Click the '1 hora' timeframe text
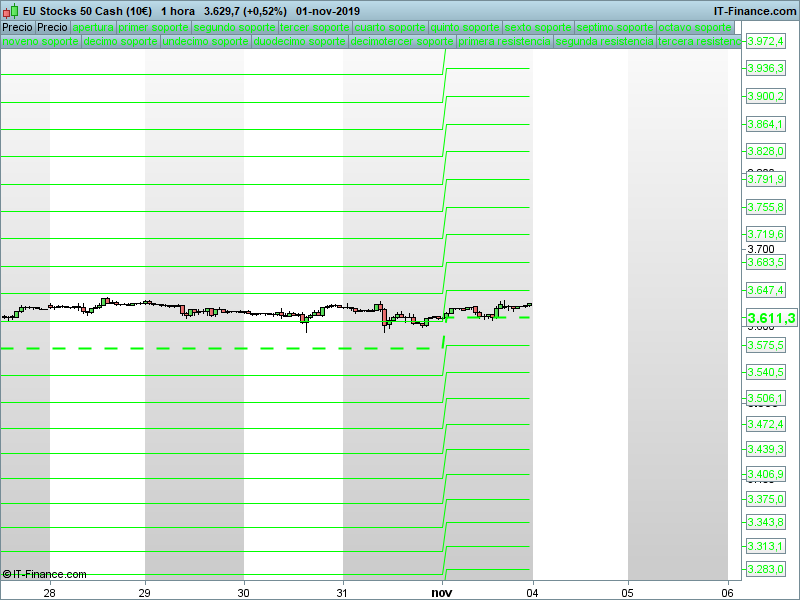The height and width of the screenshot is (600, 800). point(178,11)
